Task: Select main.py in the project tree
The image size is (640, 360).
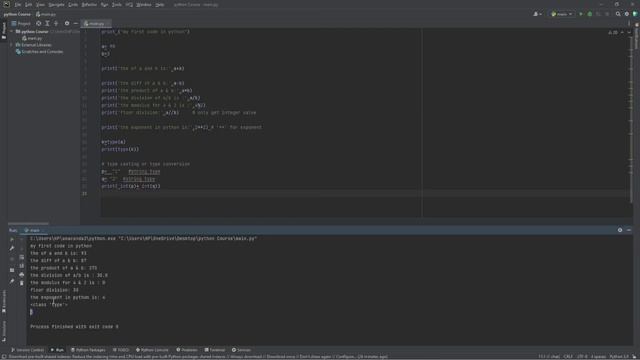Action: (32, 38)
